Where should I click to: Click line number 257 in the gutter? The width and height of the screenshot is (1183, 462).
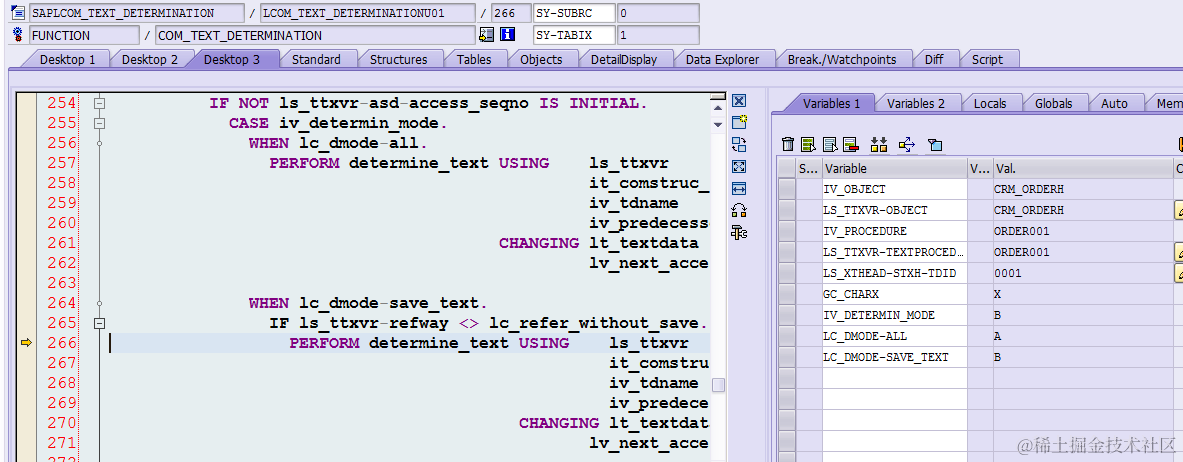[x=62, y=163]
